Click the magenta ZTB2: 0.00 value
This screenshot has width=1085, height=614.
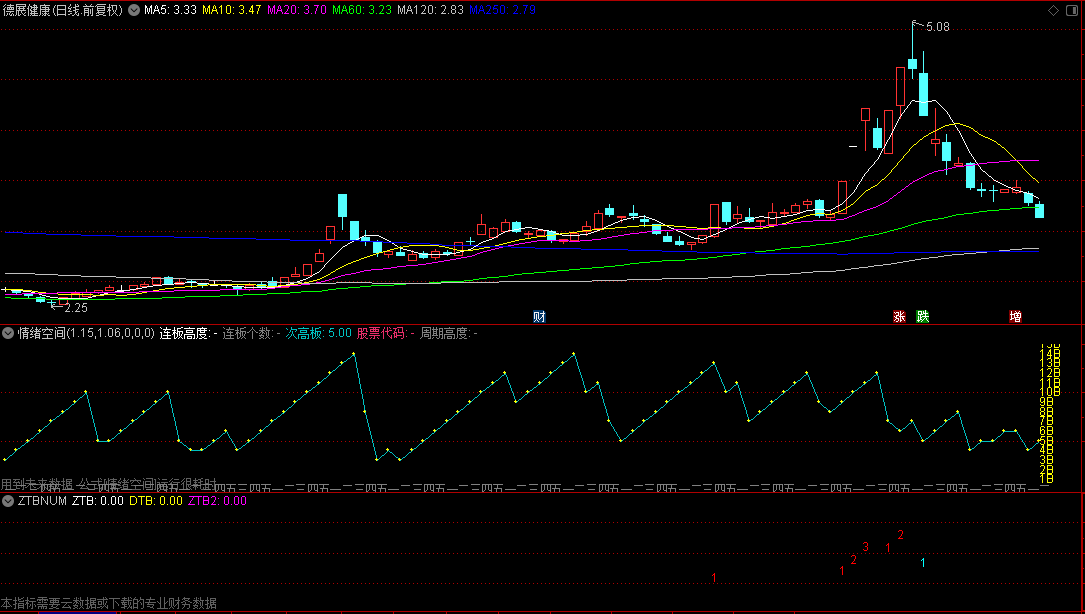point(217,500)
